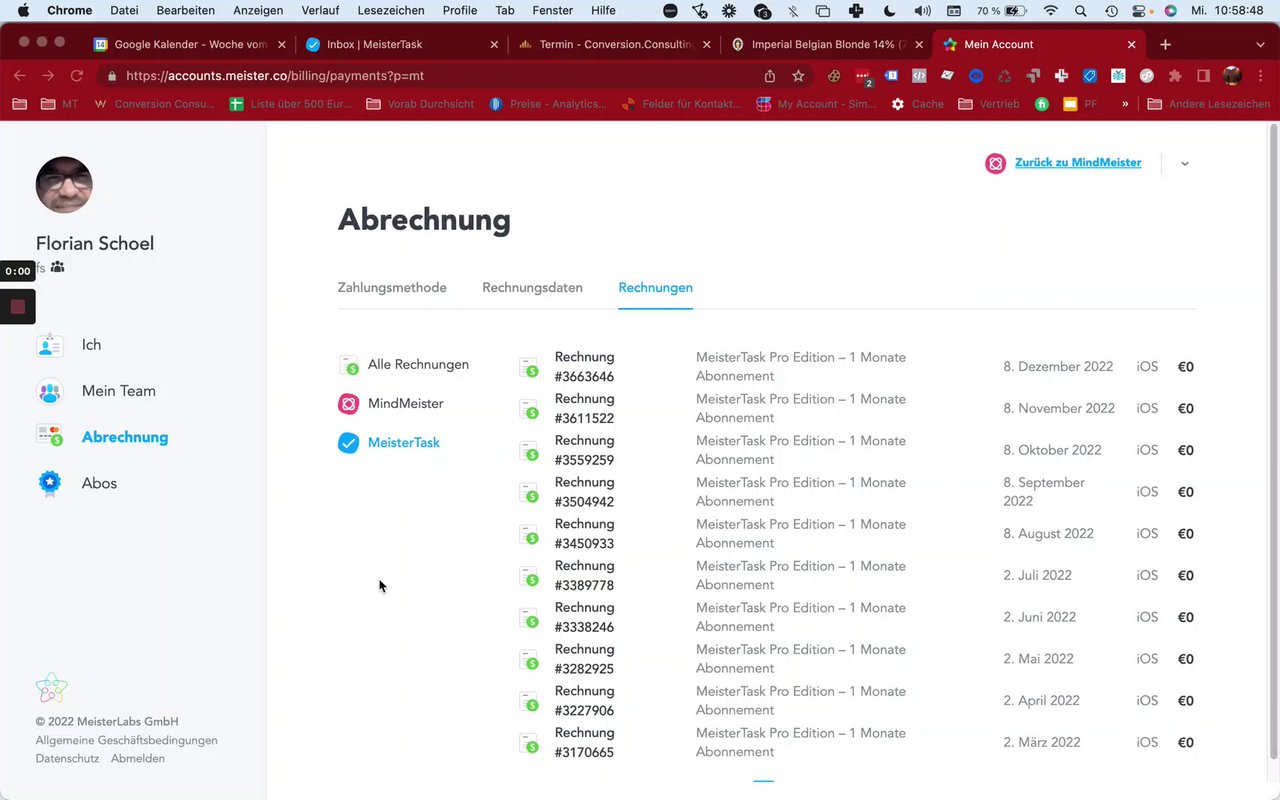The image size is (1280, 800).
Task: Click the team members icon under the name
Action: [x=58, y=267]
